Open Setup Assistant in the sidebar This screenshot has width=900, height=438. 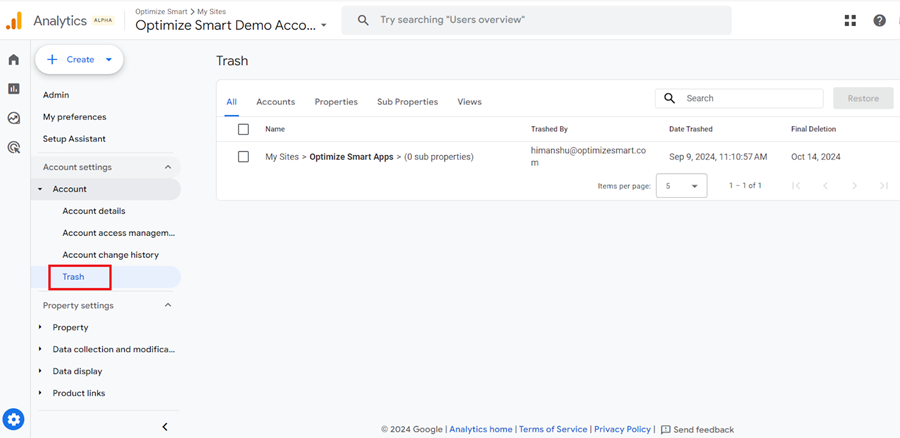coord(74,139)
